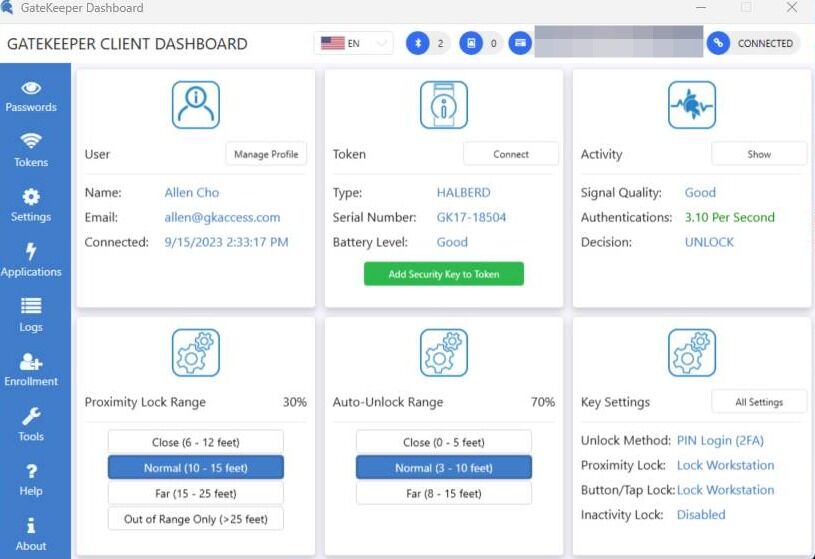Click the Key Settings gears icon
This screenshot has height=559, width=815.
tap(692, 353)
